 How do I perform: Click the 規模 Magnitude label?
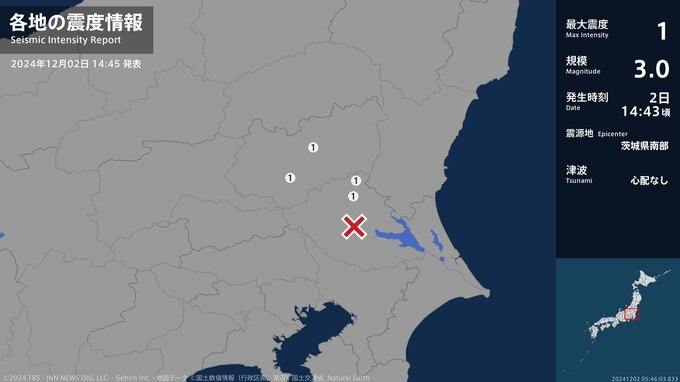(x=583, y=65)
